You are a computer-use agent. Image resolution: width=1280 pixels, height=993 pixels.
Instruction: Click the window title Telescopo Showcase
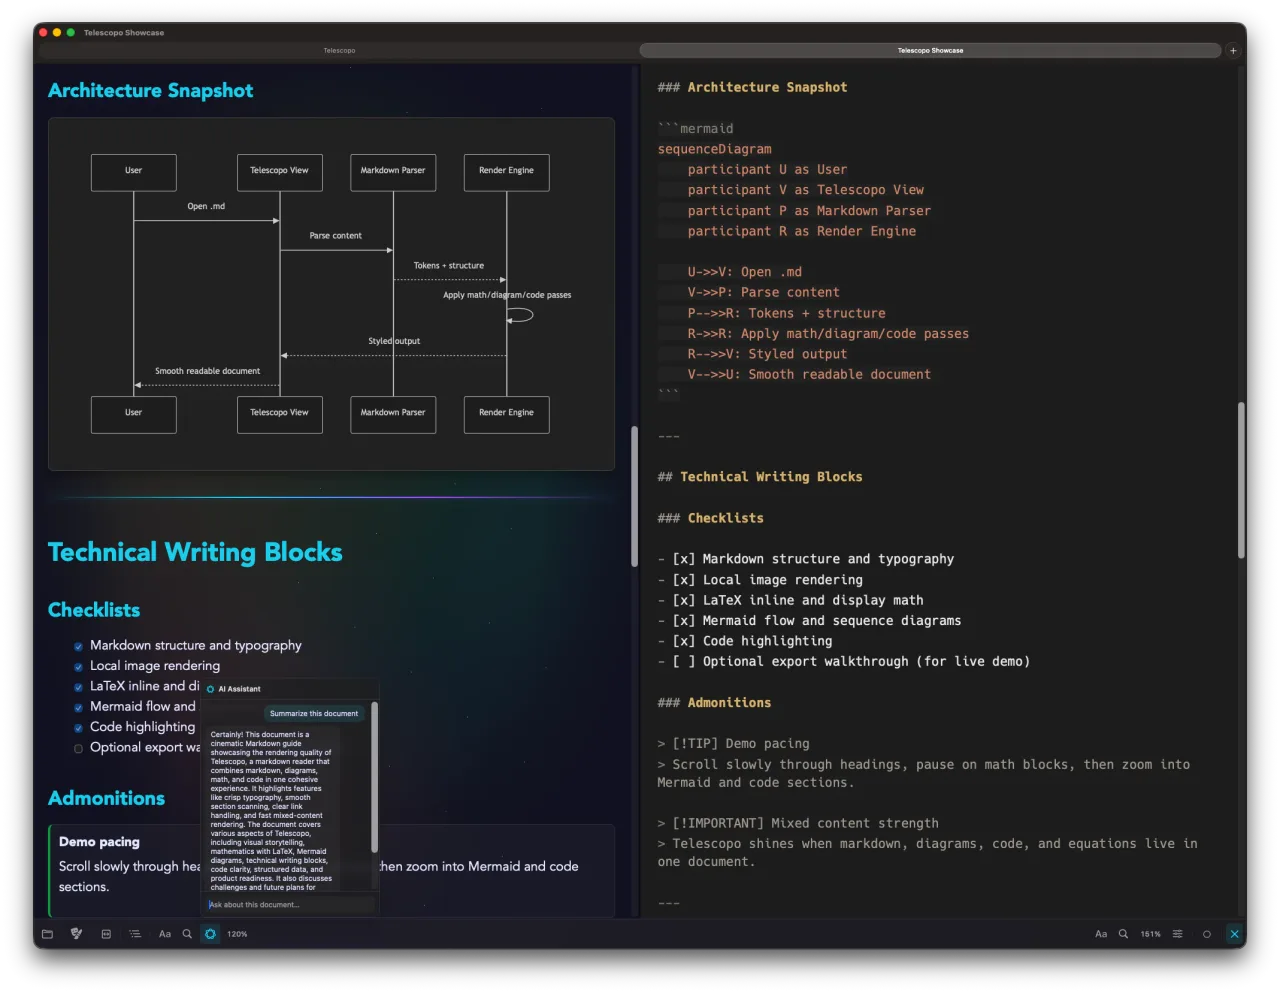tap(124, 33)
